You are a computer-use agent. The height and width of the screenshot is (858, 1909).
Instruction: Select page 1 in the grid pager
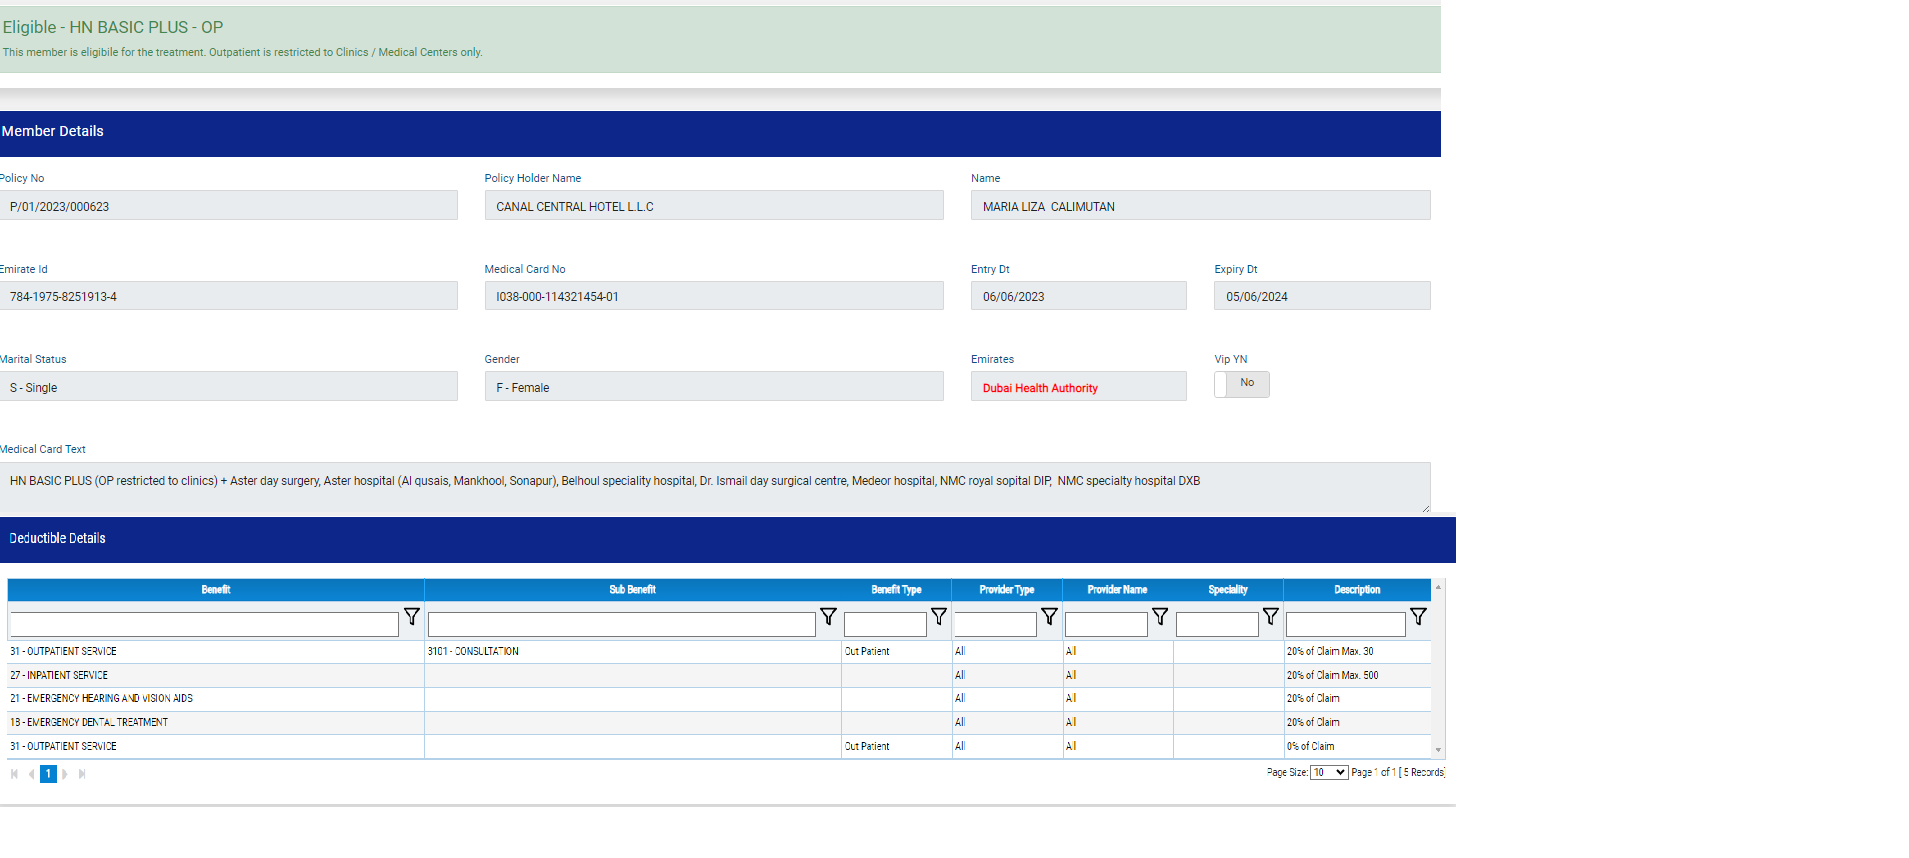(x=48, y=774)
